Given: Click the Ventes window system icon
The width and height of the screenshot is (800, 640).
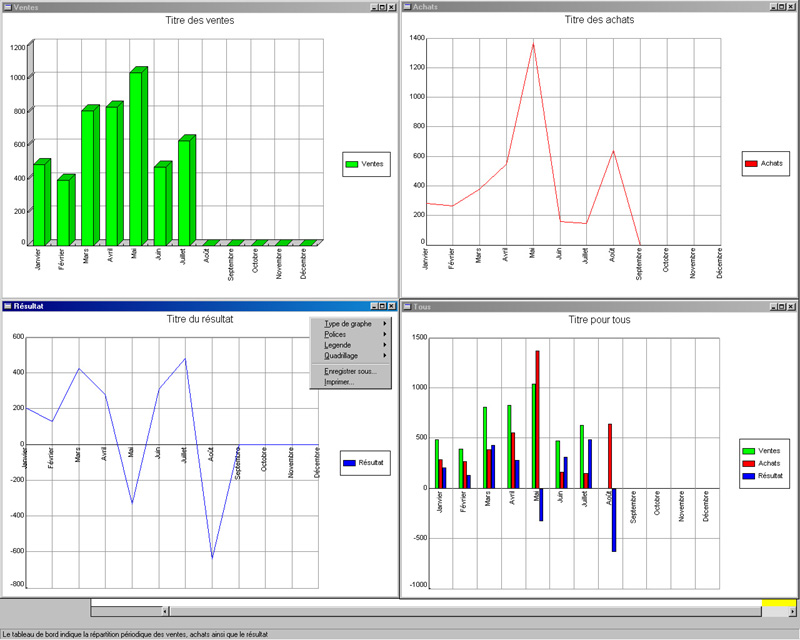Looking at the screenshot, I should coord(7,6).
